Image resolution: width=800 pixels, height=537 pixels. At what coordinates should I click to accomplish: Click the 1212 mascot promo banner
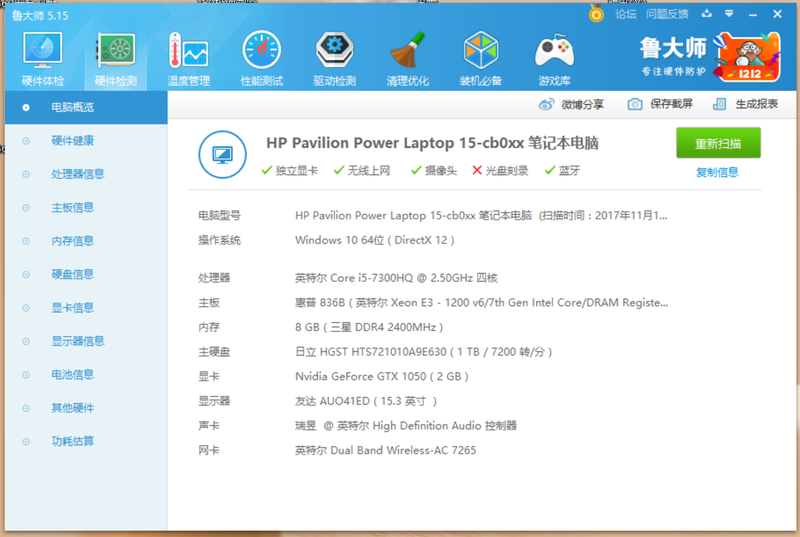(749, 59)
